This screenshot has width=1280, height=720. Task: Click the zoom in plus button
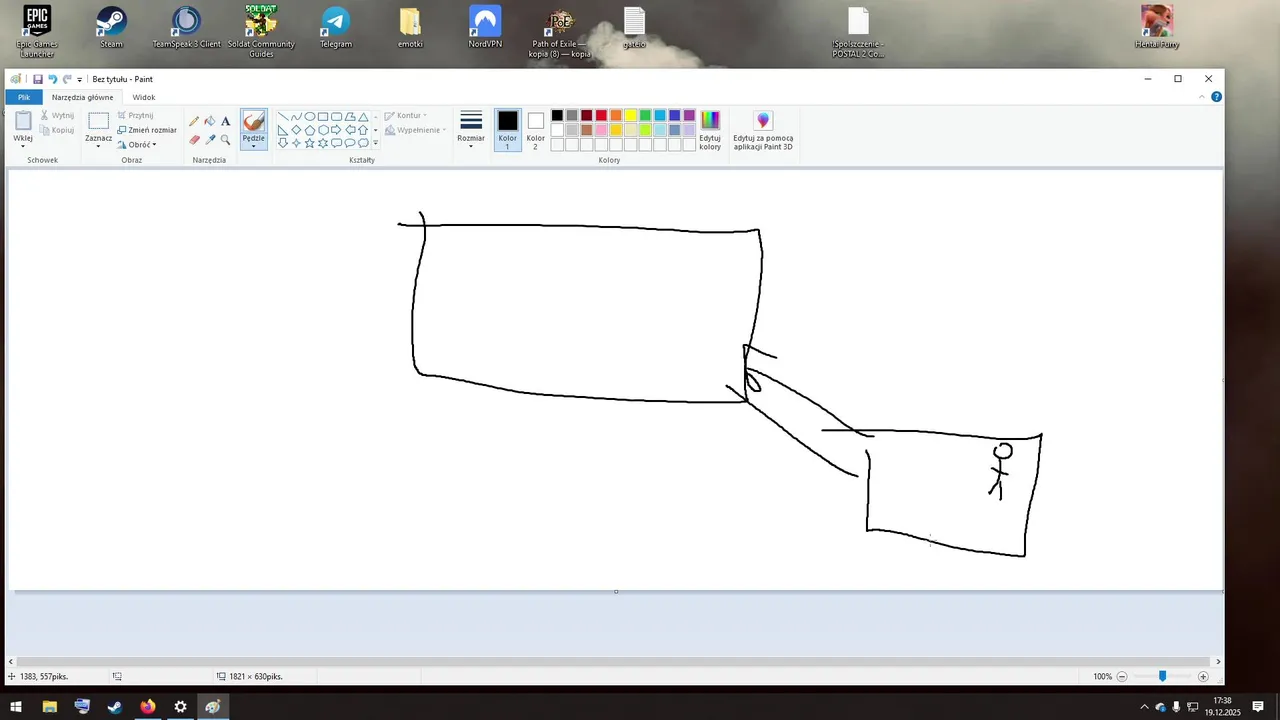click(x=1203, y=677)
